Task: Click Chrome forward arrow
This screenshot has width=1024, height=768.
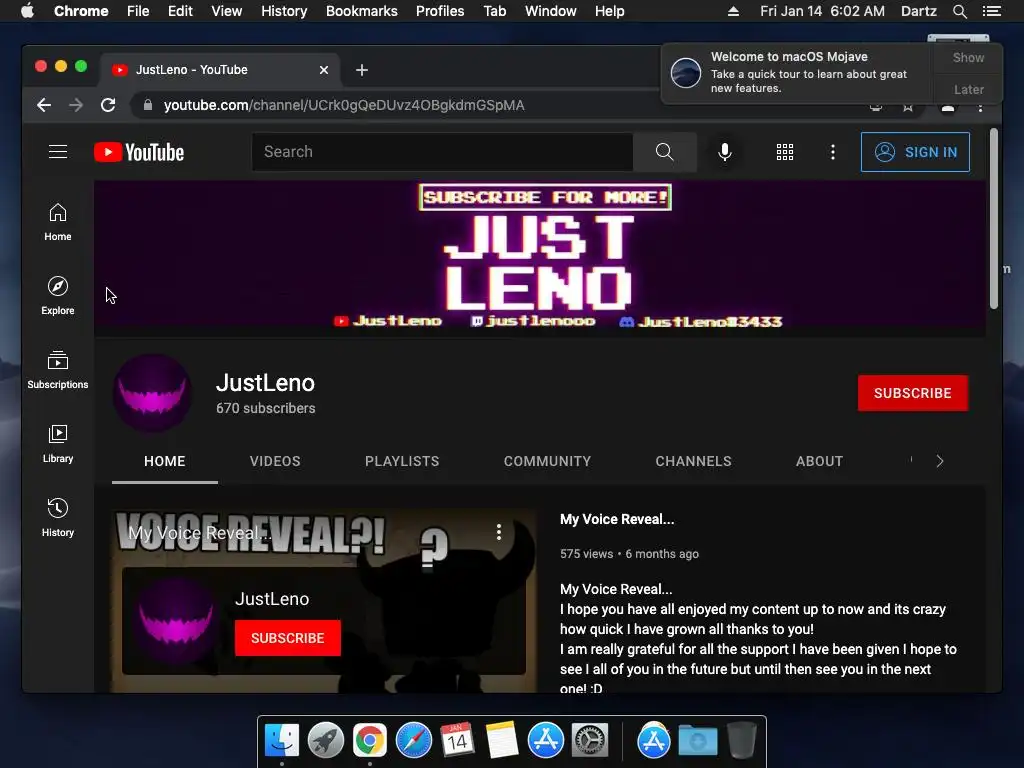Action: [x=76, y=105]
